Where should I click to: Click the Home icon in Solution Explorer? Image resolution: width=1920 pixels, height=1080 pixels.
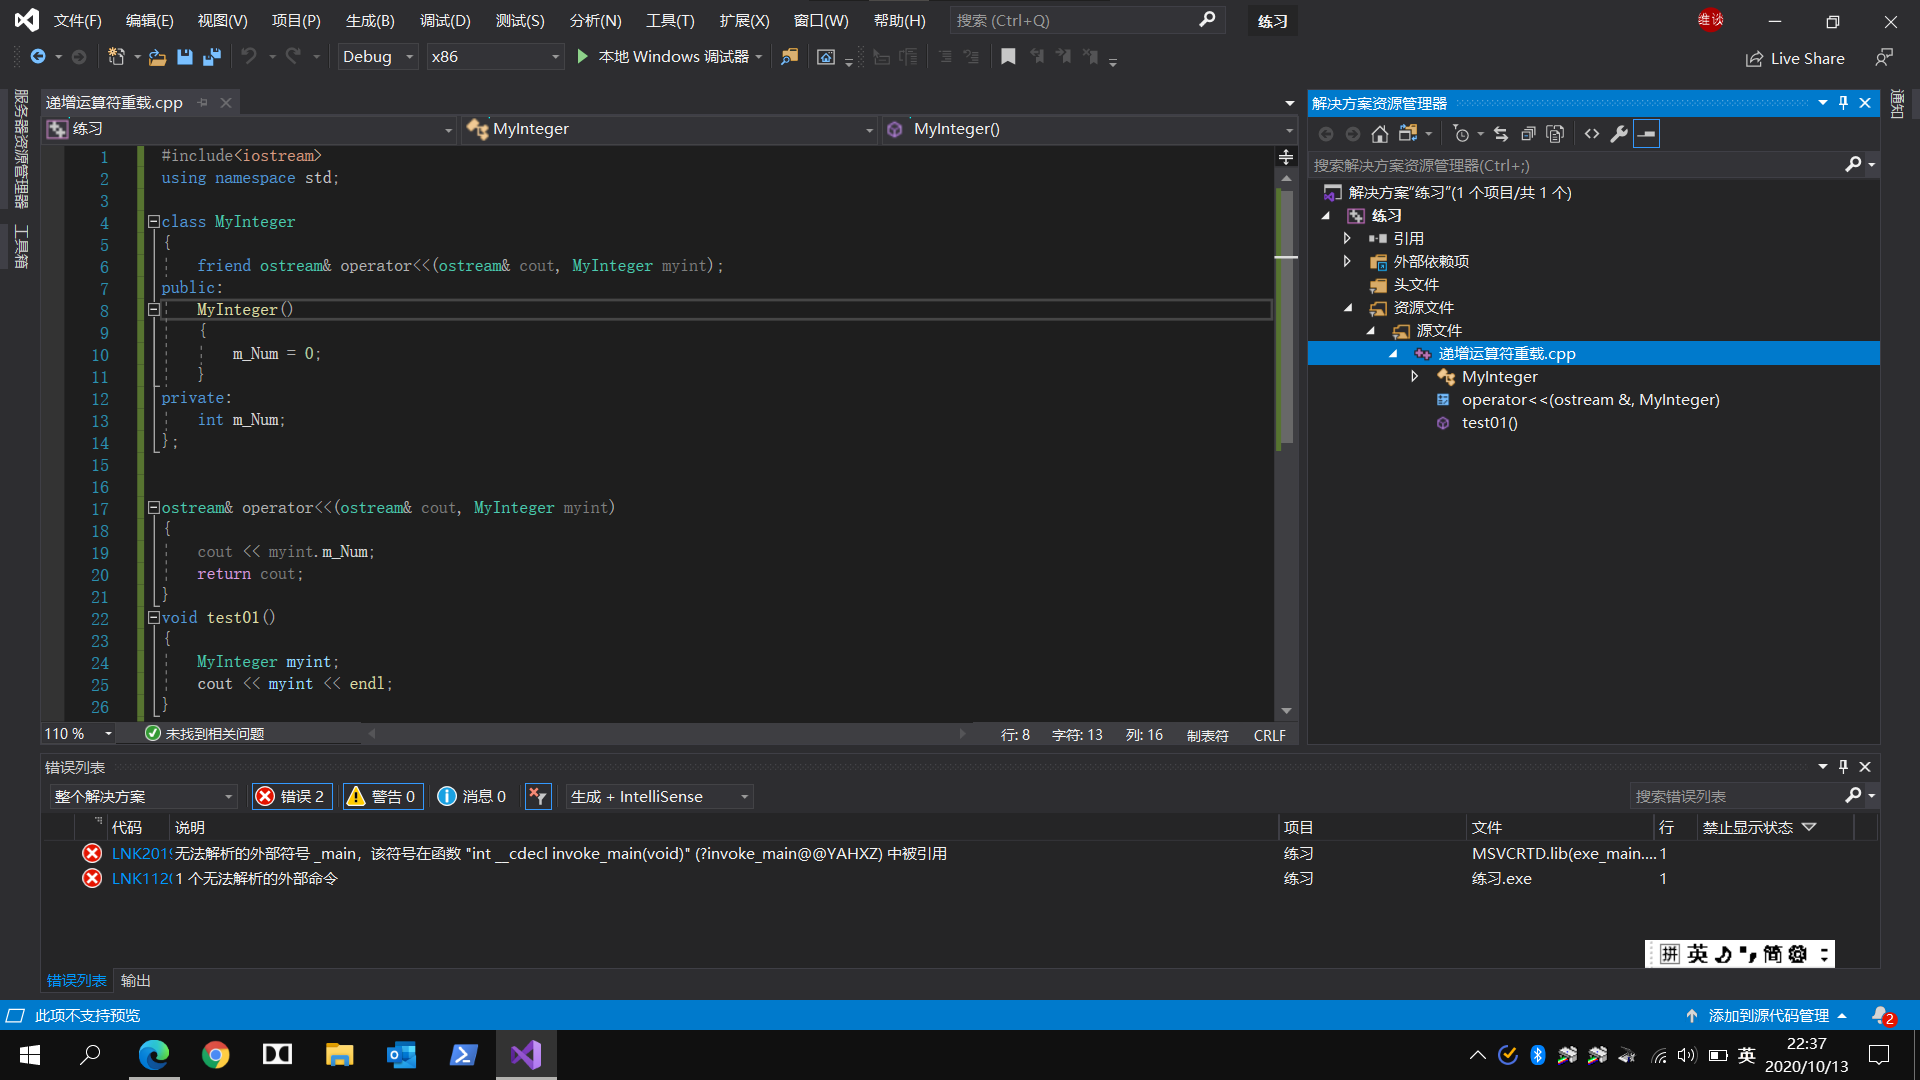(1380, 134)
